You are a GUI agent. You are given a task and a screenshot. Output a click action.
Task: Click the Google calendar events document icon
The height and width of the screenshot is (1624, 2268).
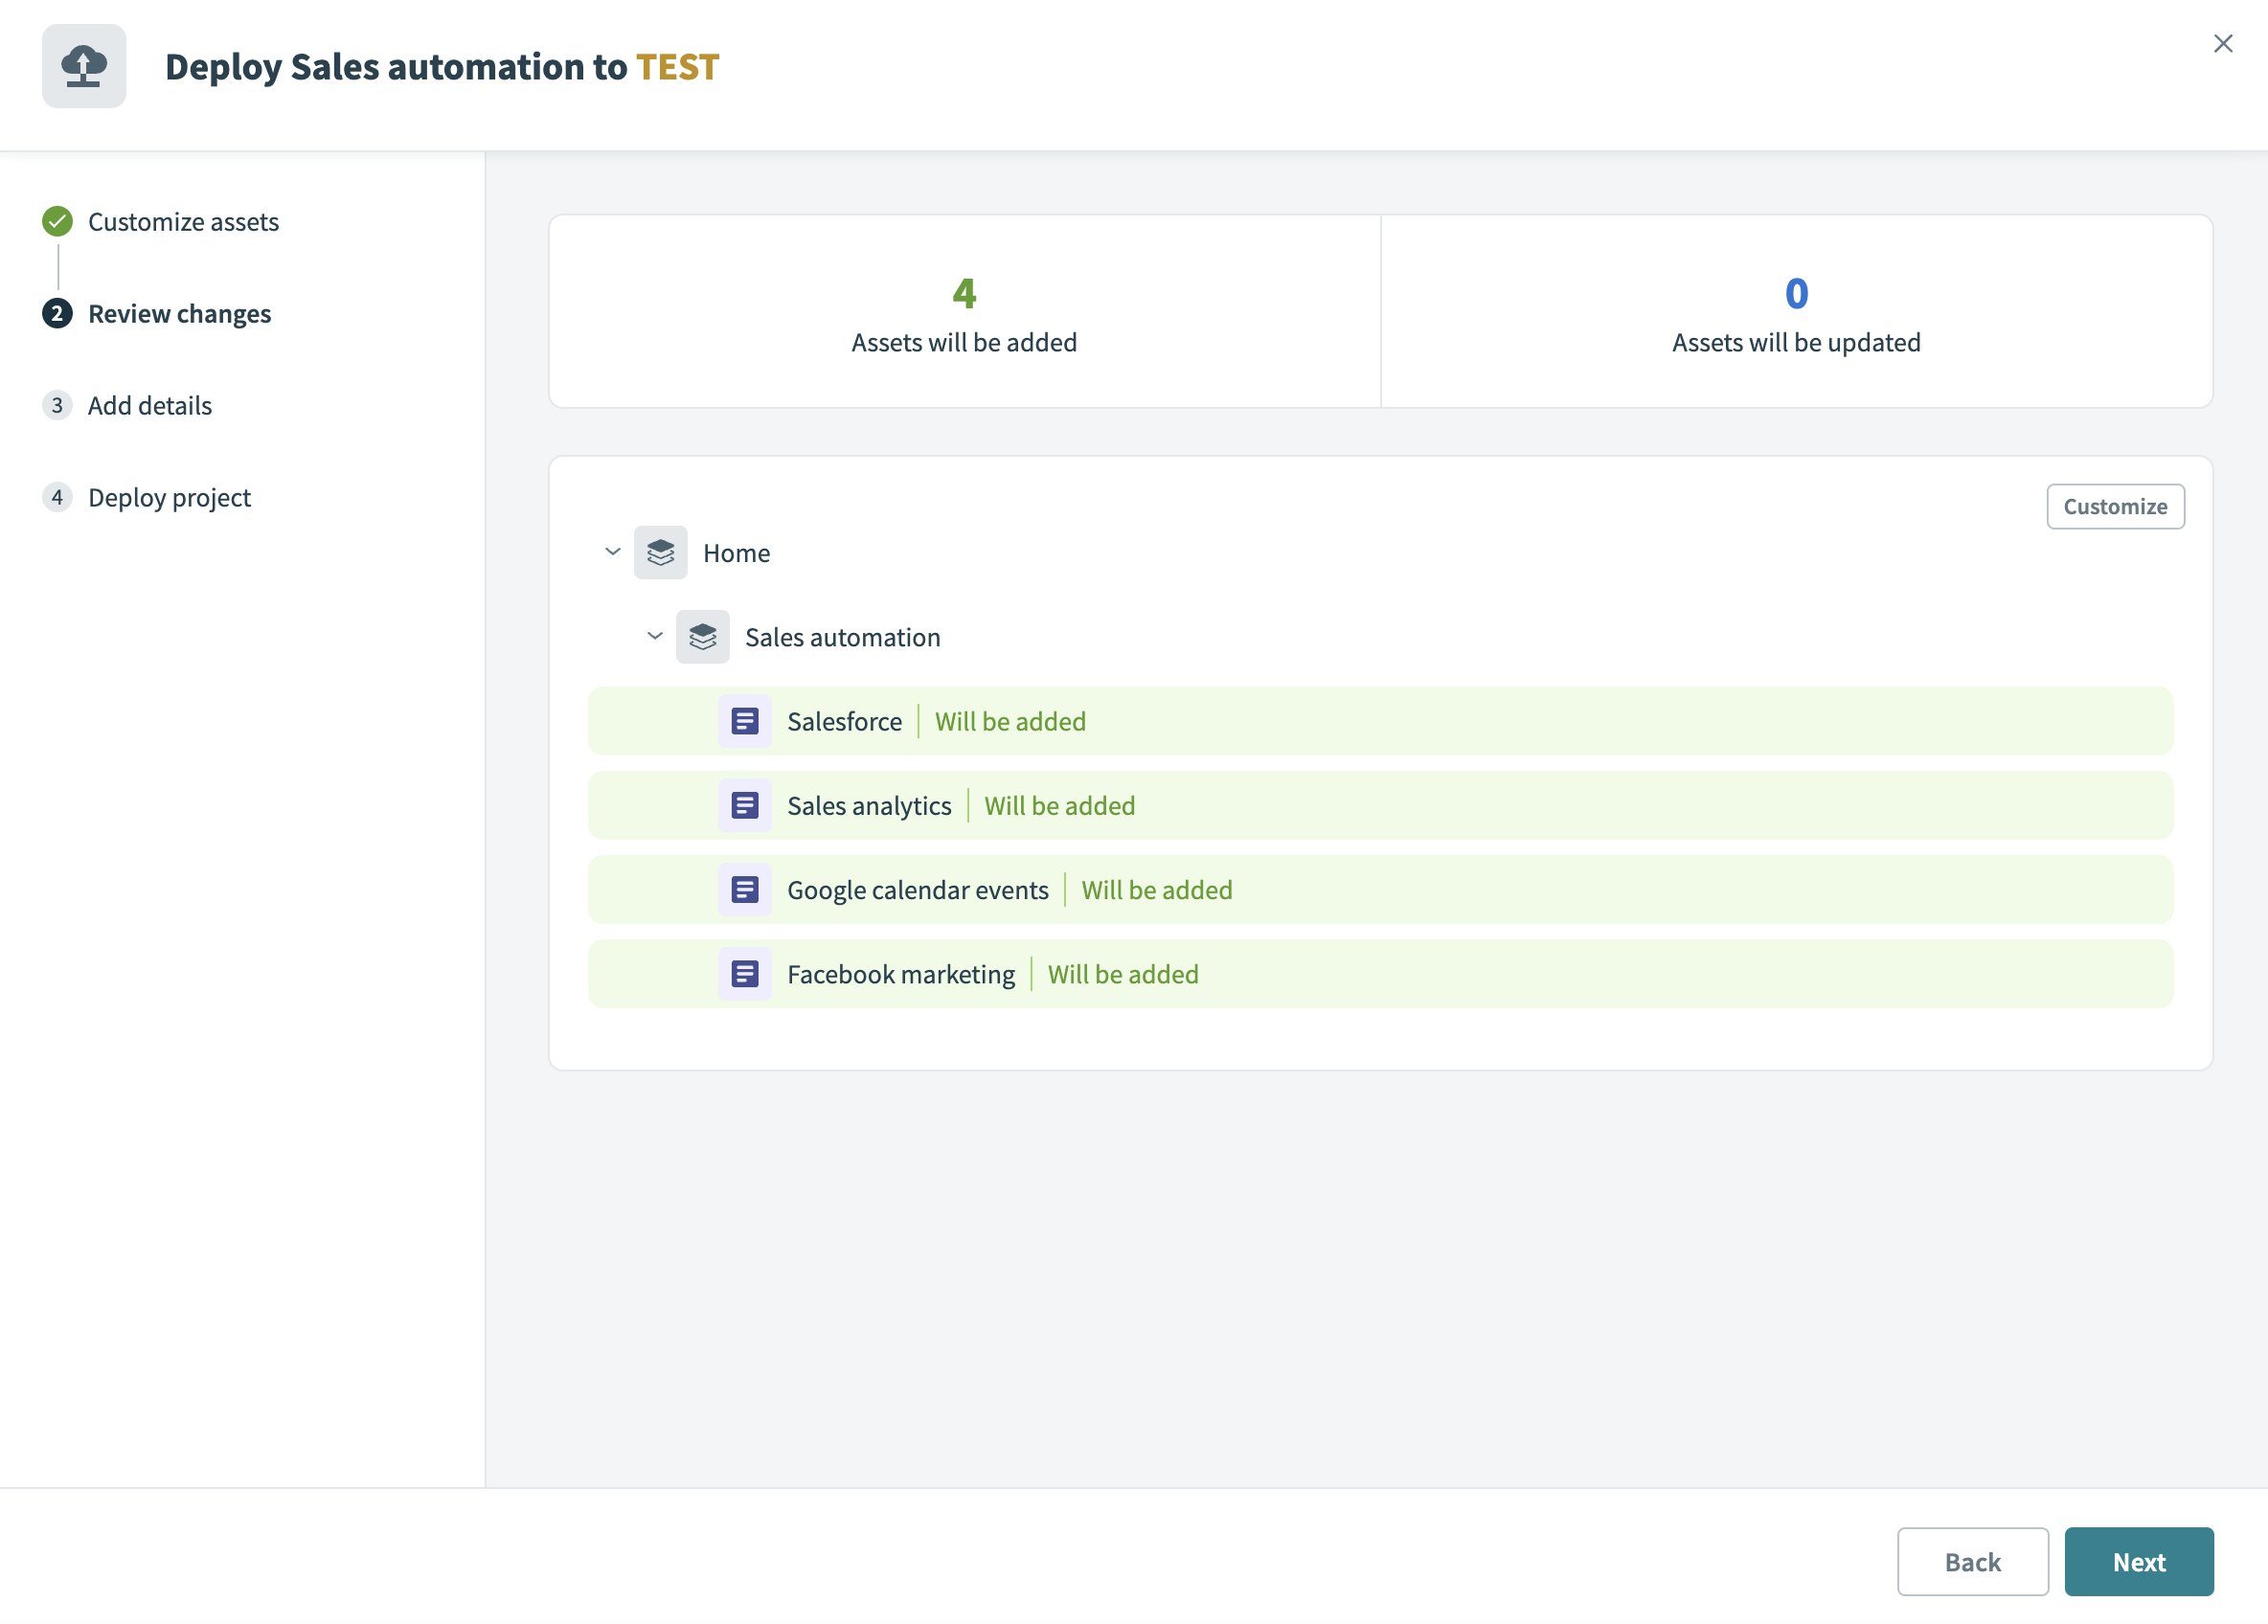tap(745, 889)
